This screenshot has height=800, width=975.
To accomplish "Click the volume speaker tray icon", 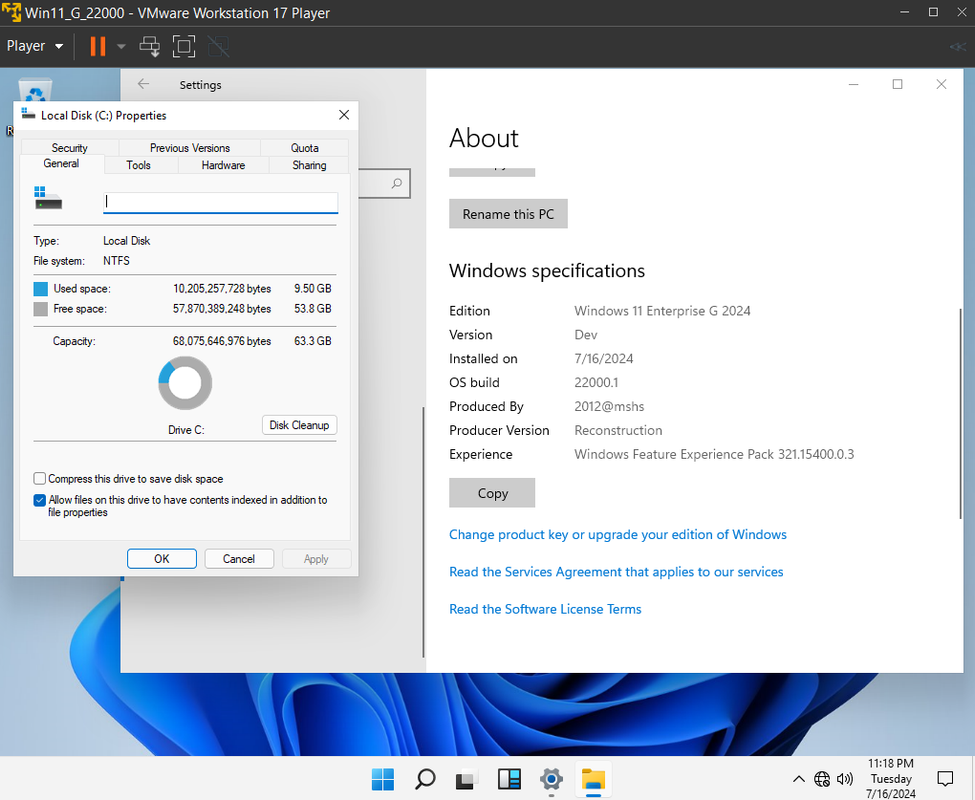I will pyautogui.click(x=844, y=779).
